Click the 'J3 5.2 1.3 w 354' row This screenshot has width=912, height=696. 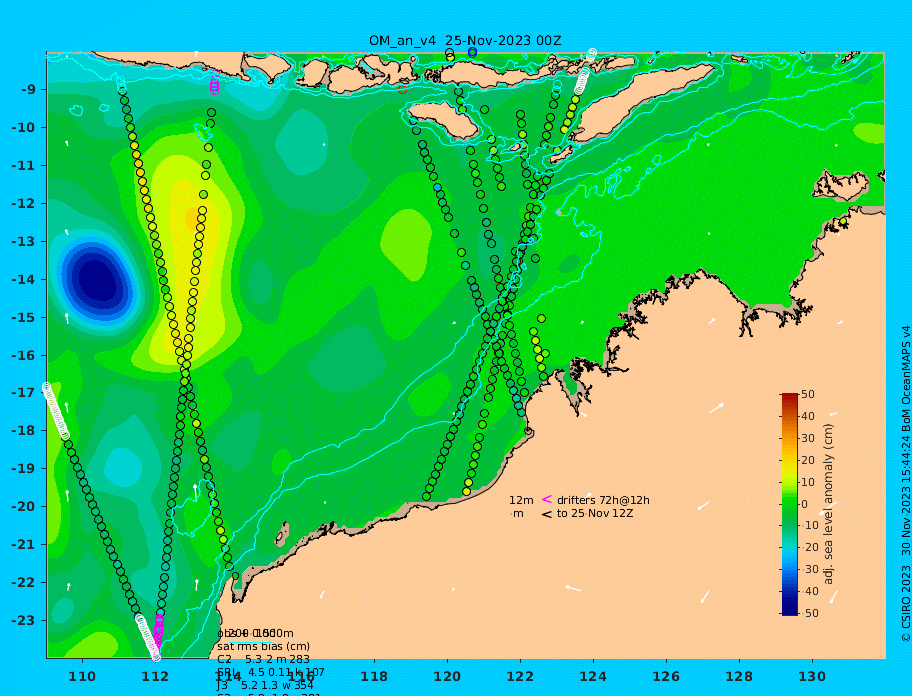click(x=265, y=686)
